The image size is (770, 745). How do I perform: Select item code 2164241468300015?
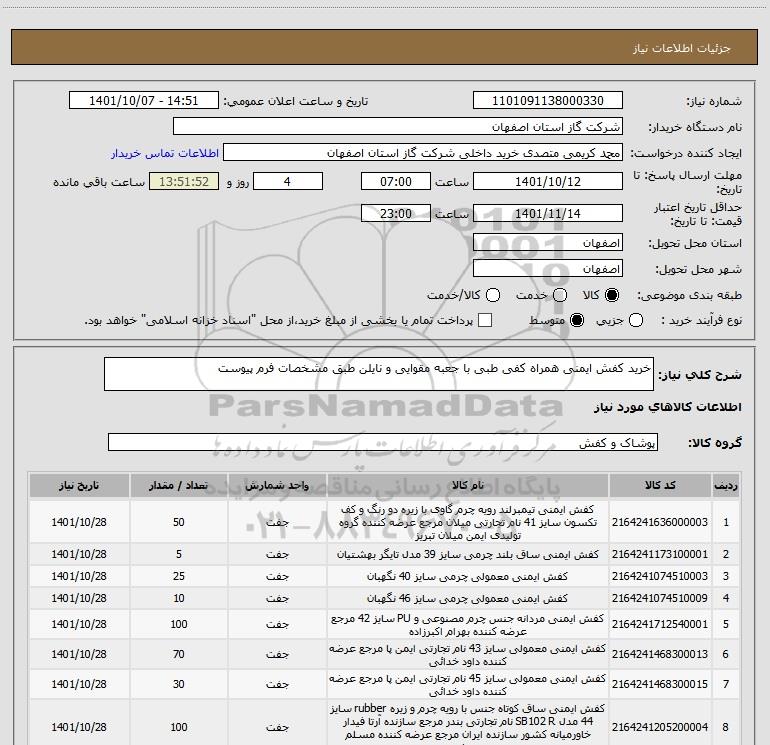tap(660, 684)
